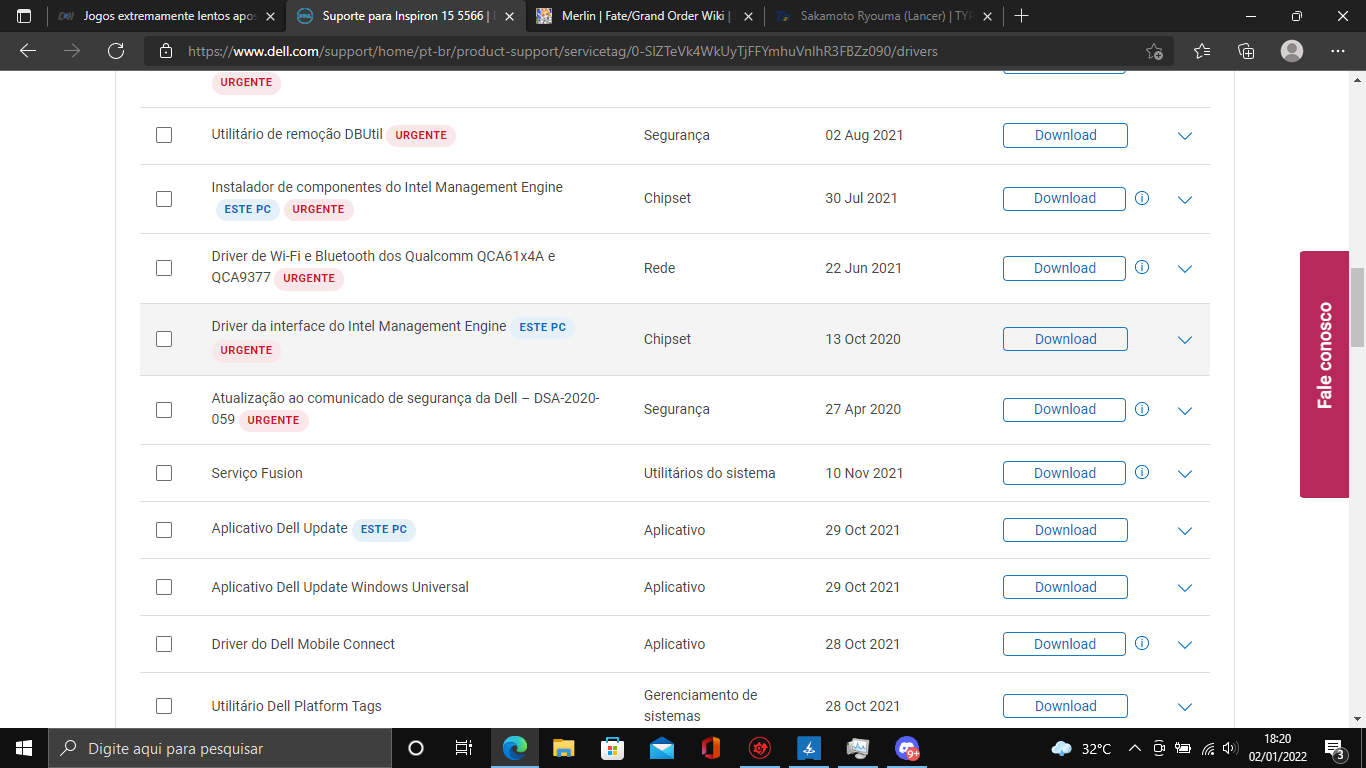Select the DSA-2020-059 update checkbox
Image resolution: width=1366 pixels, height=768 pixels.
[164, 410]
